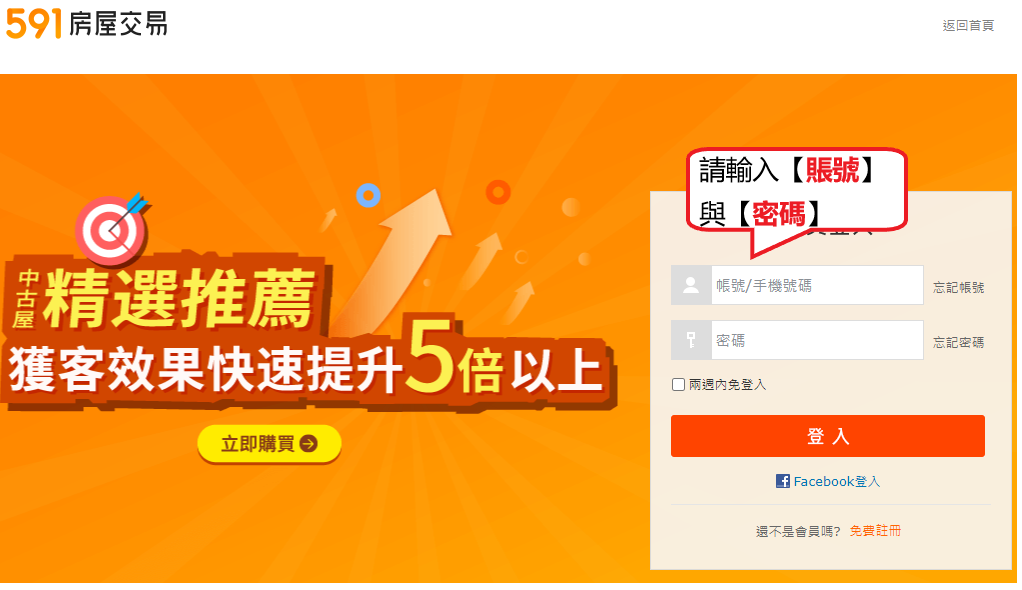This screenshot has width=1022, height=590.
Task: Click the 精選推薦 banner headline
Action: pos(180,298)
